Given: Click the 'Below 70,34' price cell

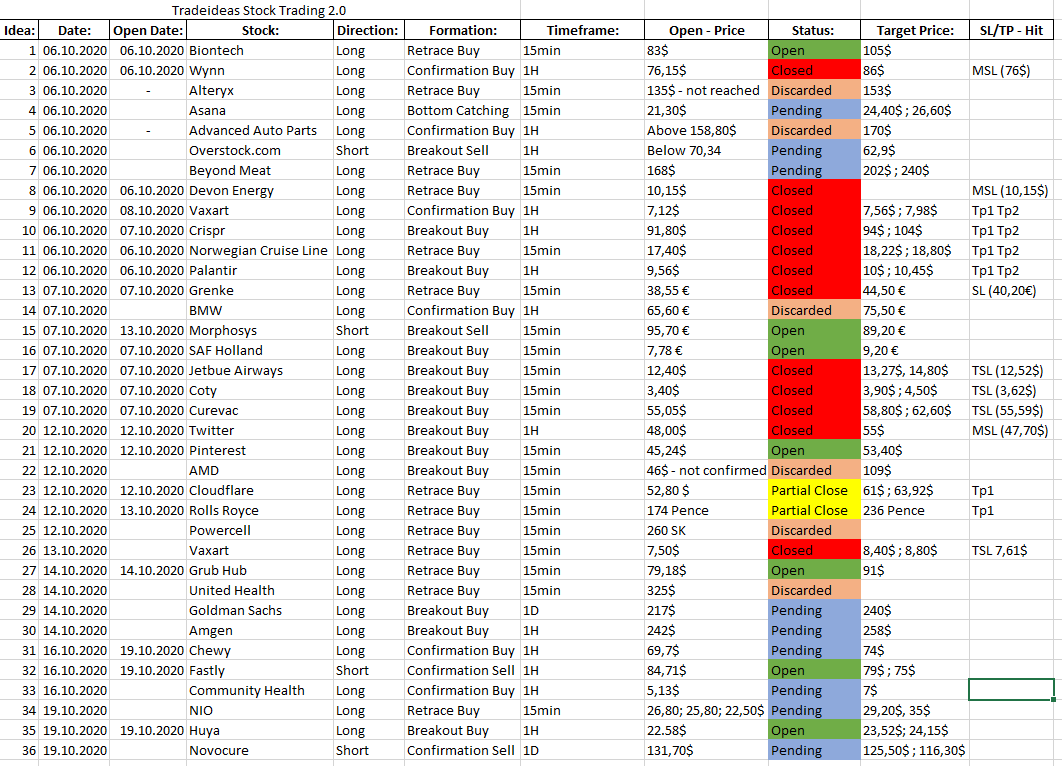Looking at the screenshot, I should click(706, 150).
